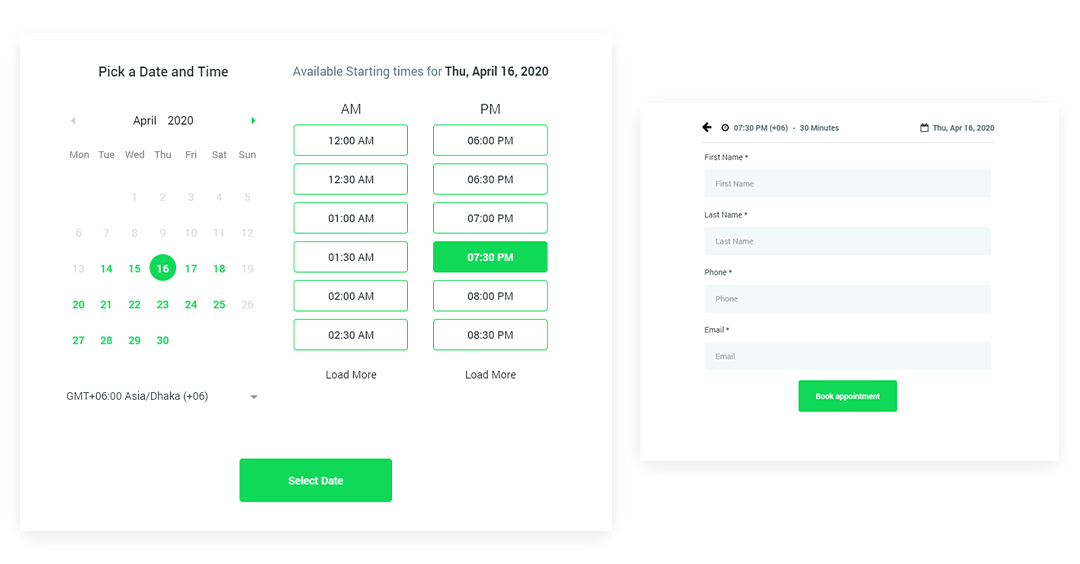Screen dimensions: 1080x564
Task: Focus the Phone input field
Action: coord(847,299)
